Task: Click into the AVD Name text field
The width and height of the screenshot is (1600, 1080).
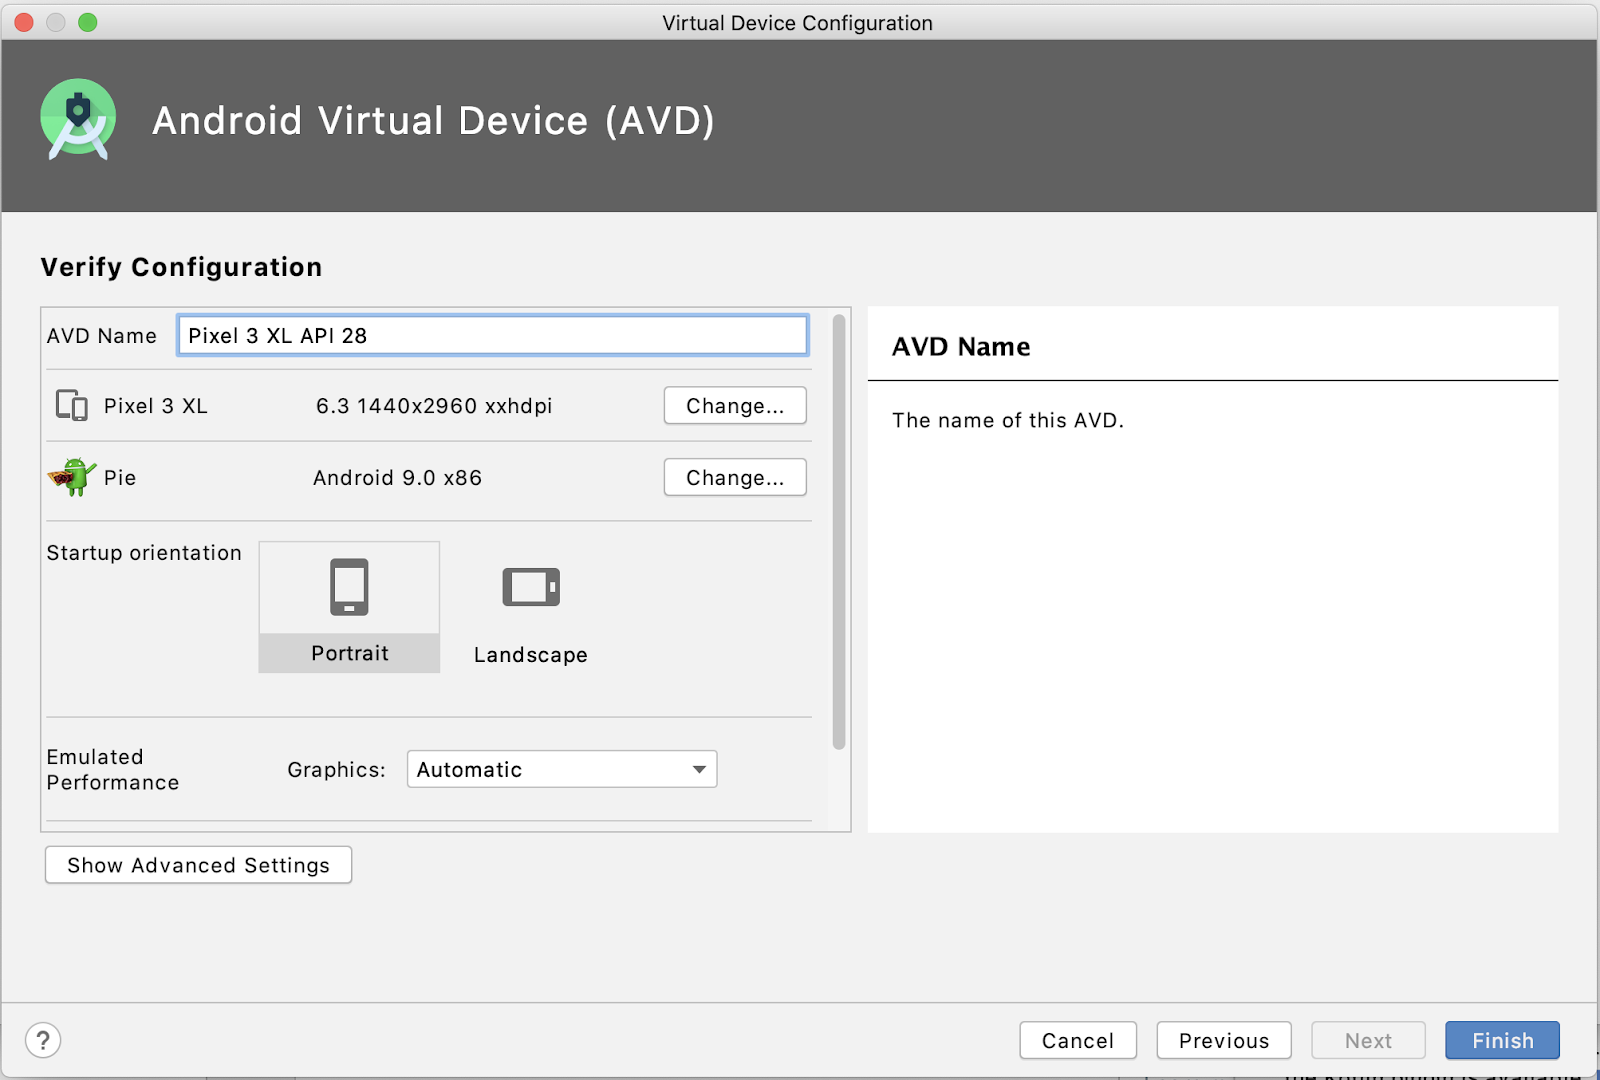Action: tap(492, 336)
